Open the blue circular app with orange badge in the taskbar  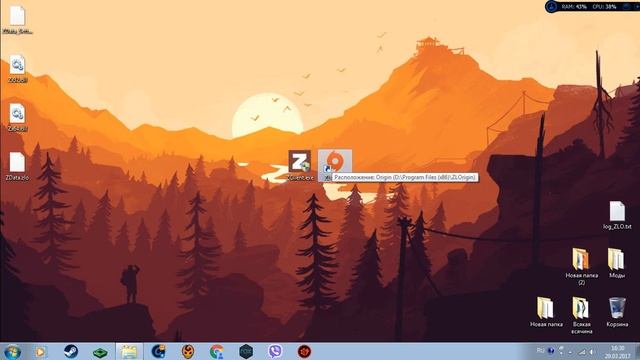[158, 351]
